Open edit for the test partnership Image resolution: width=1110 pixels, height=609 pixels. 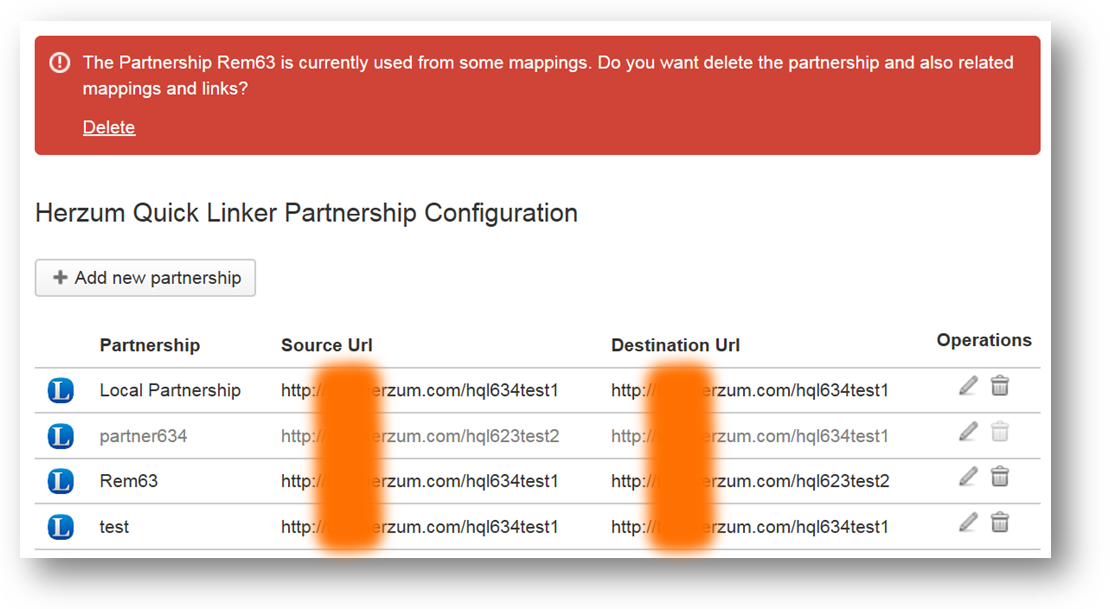[x=968, y=522]
